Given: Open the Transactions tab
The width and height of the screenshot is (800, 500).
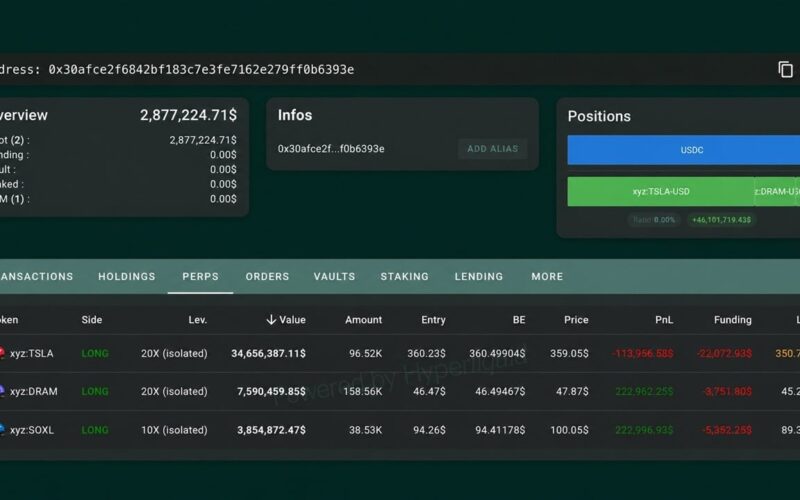Looking at the screenshot, I should [x=36, y=277].
